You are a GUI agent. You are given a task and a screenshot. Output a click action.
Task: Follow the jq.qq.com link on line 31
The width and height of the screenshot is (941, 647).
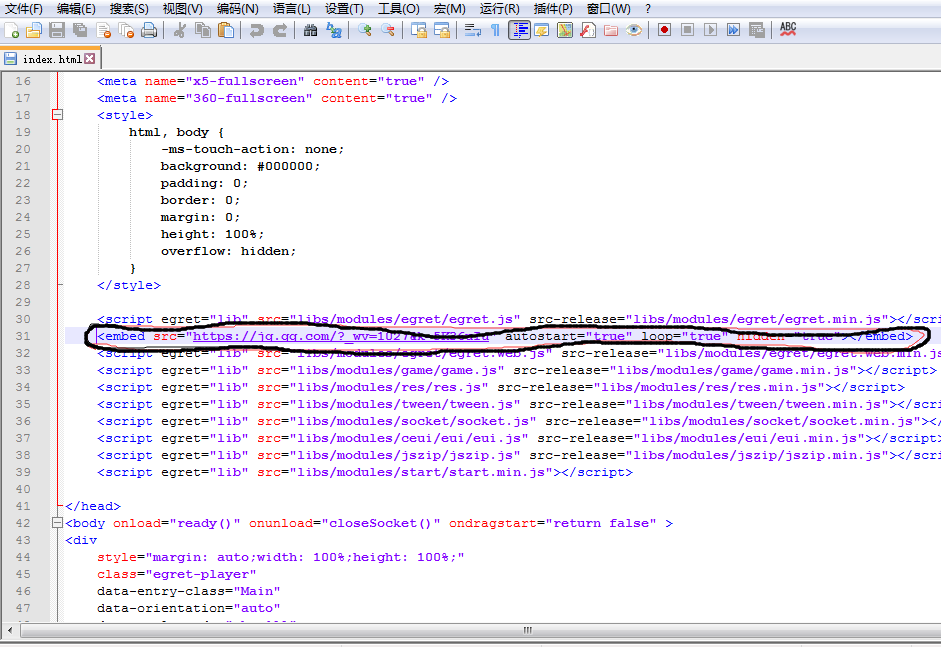click(x=341, y=336)
